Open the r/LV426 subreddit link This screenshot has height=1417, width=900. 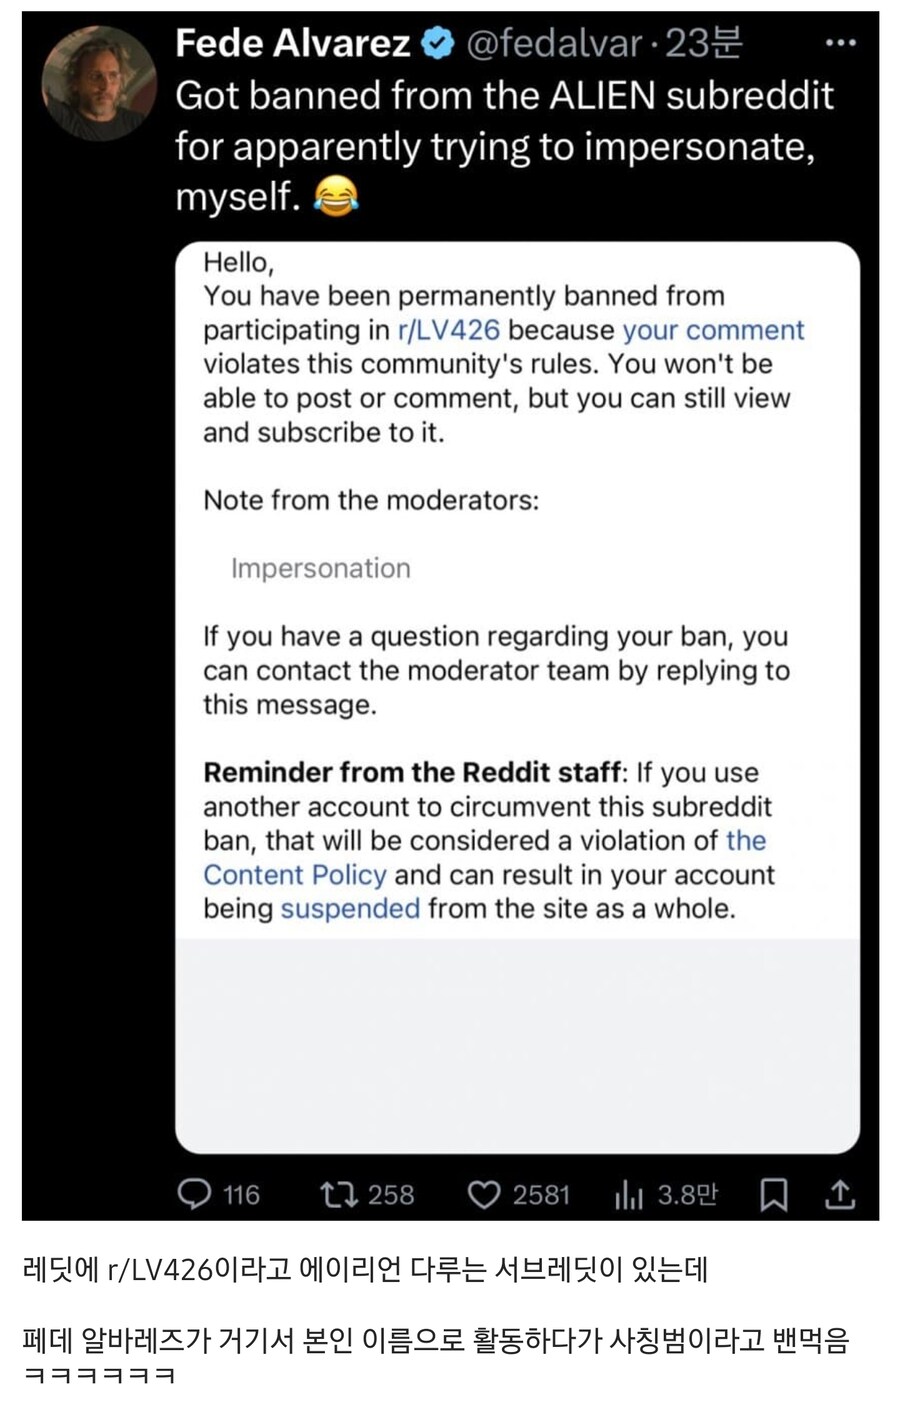pyautogui.click(x=448, y=330)
